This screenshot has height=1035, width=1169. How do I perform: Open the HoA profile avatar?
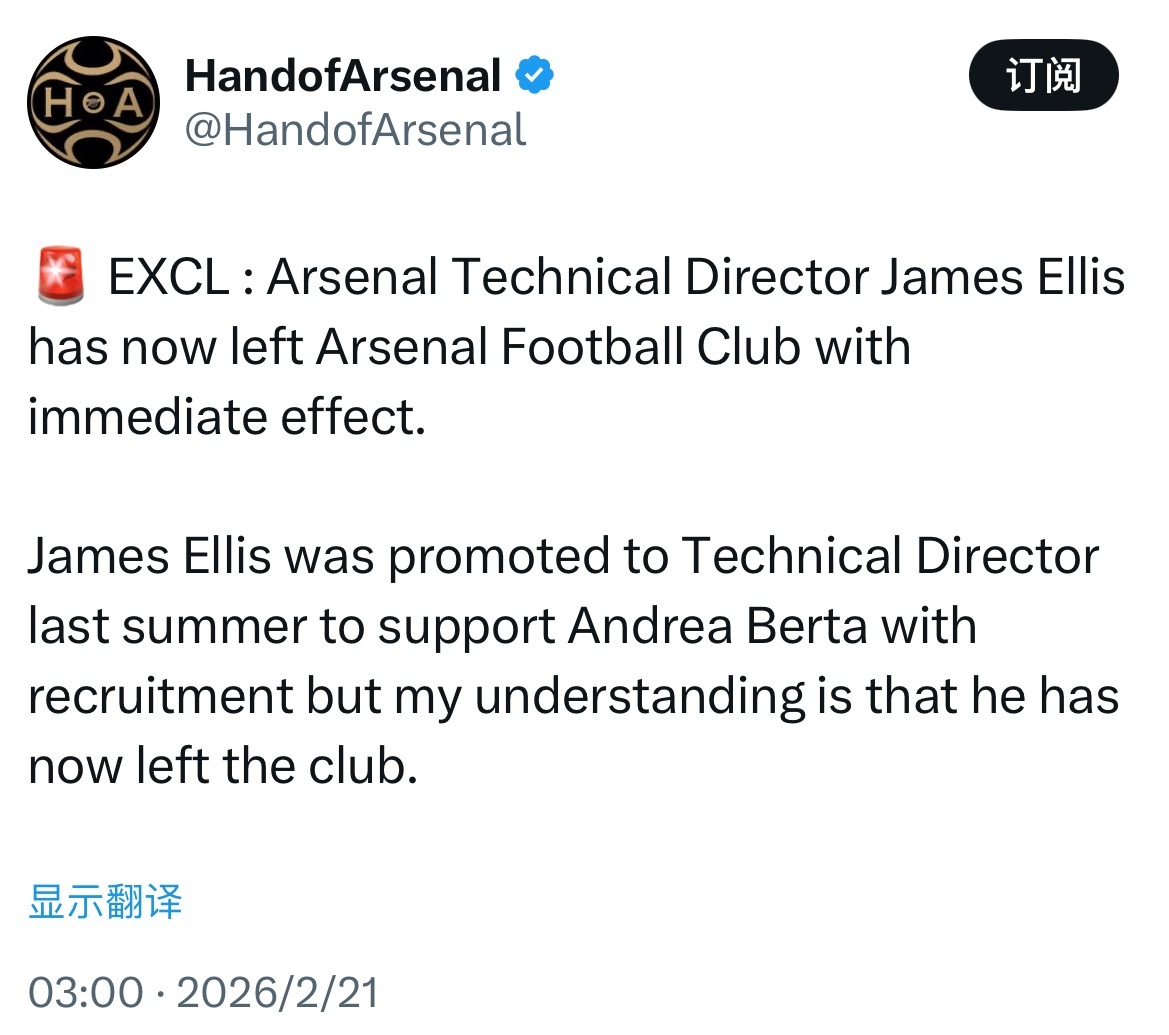click(x=93, y=102)
